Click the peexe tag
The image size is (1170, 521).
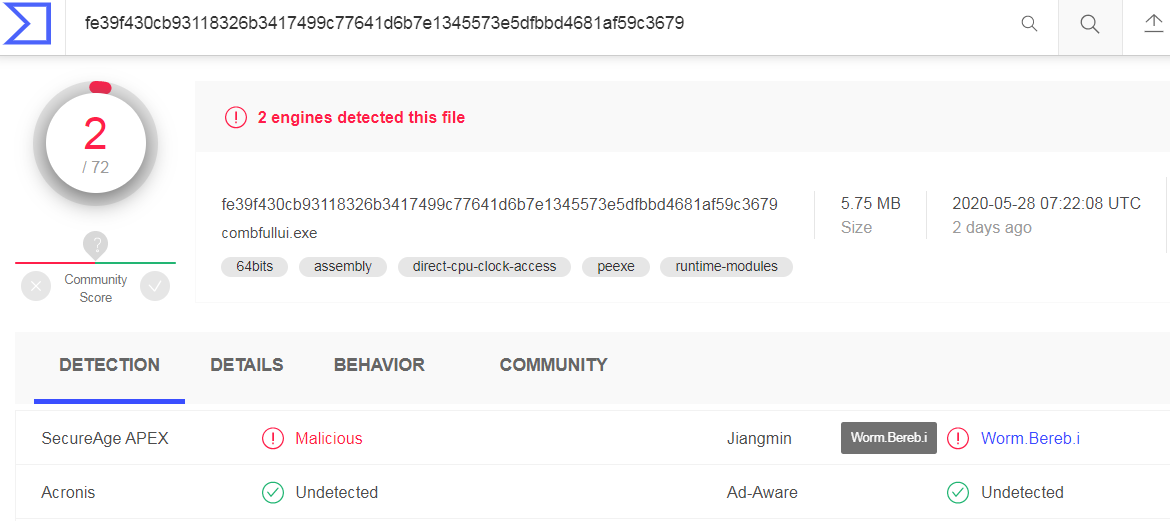pyautogui.click(x=616, y=266)
